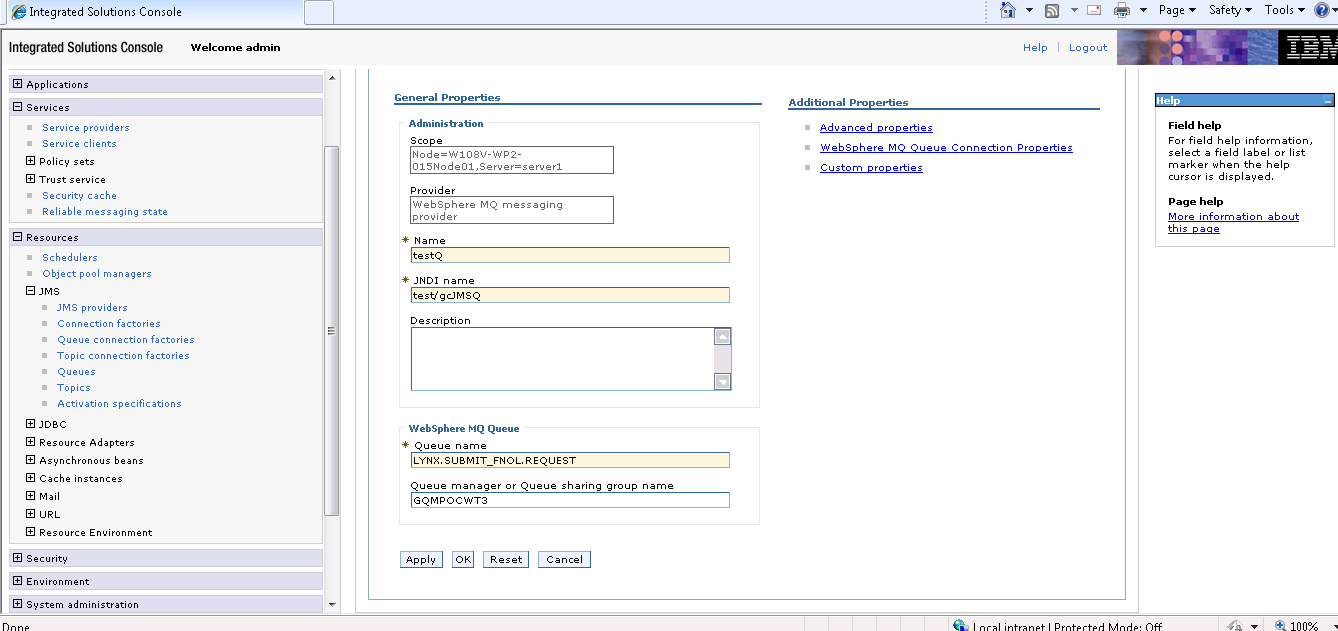Click the zoom magnifier icon in status bar

(x=1280, y=626)
